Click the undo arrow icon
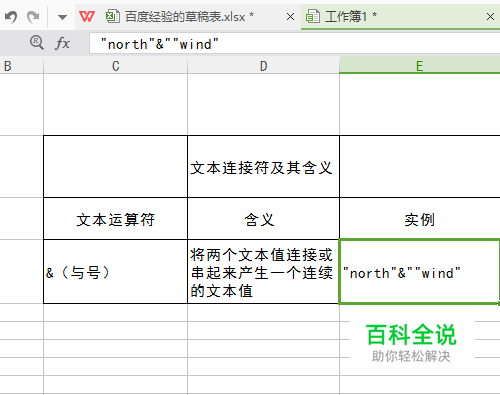 pos(11,16)
